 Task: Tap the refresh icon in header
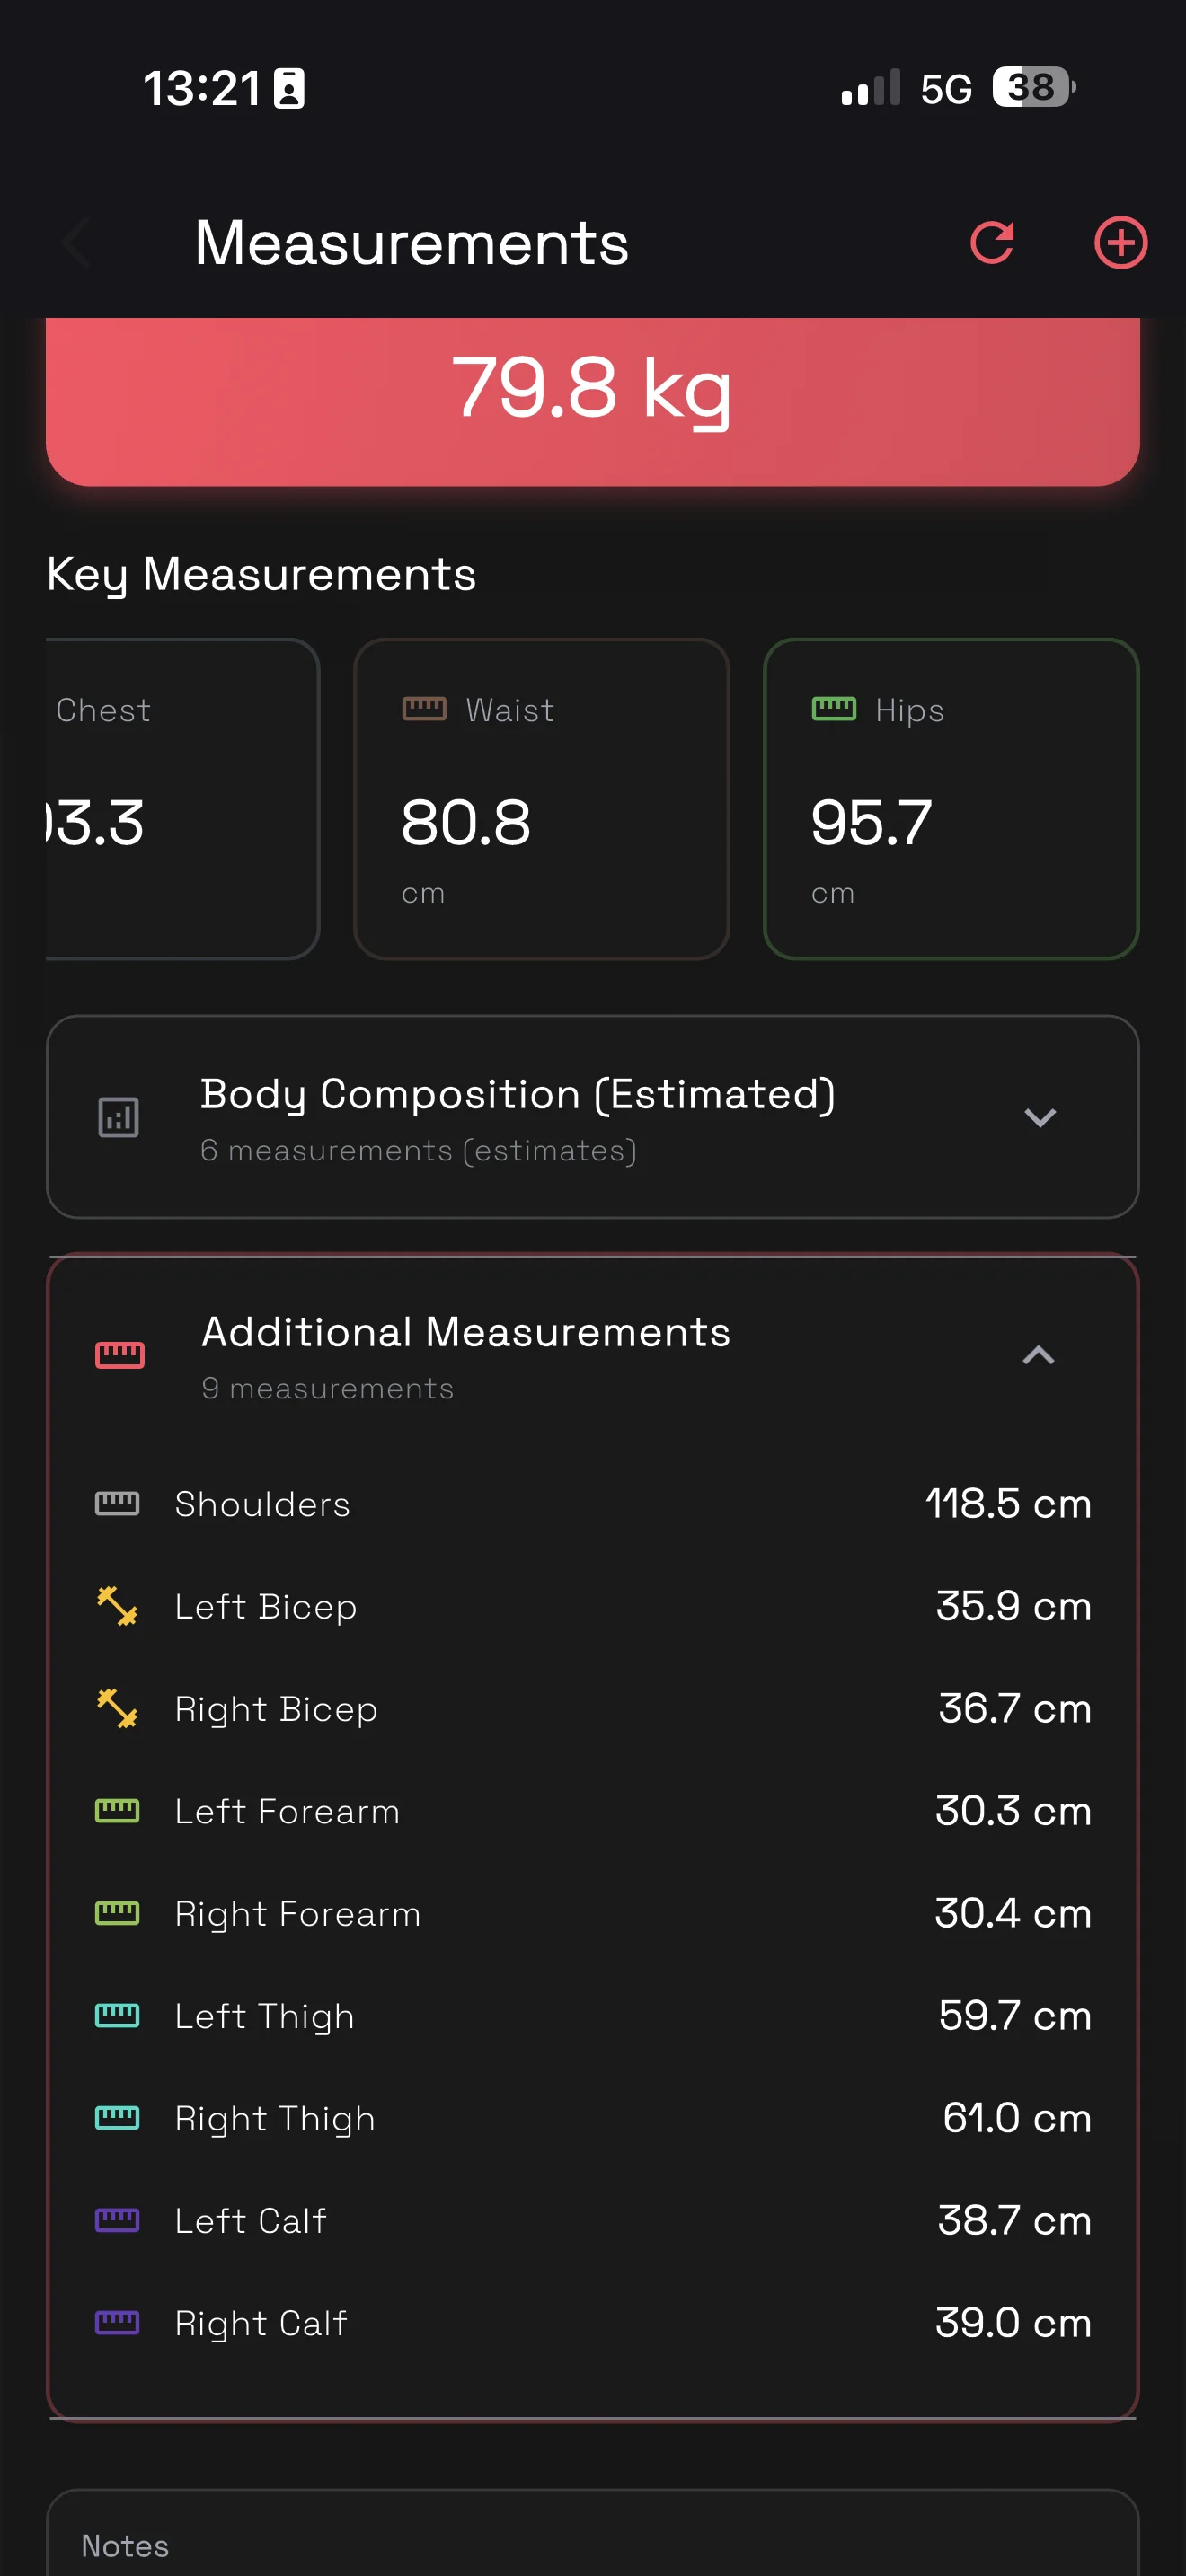pos(992,243)
